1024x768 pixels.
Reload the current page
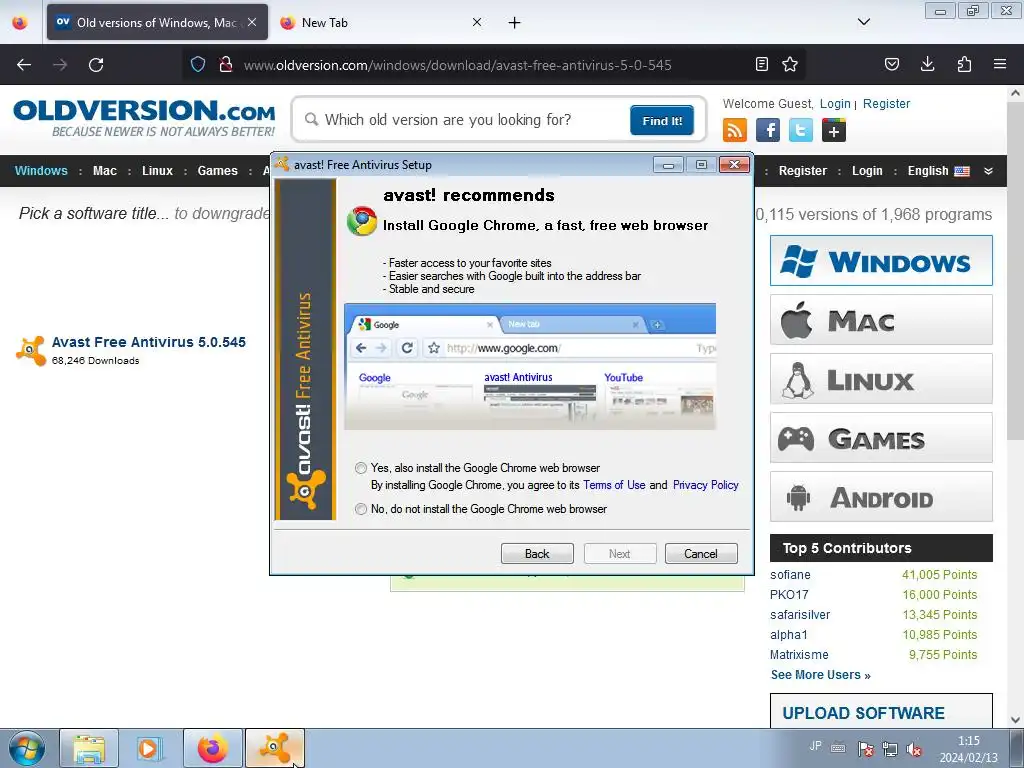(96, 65)
